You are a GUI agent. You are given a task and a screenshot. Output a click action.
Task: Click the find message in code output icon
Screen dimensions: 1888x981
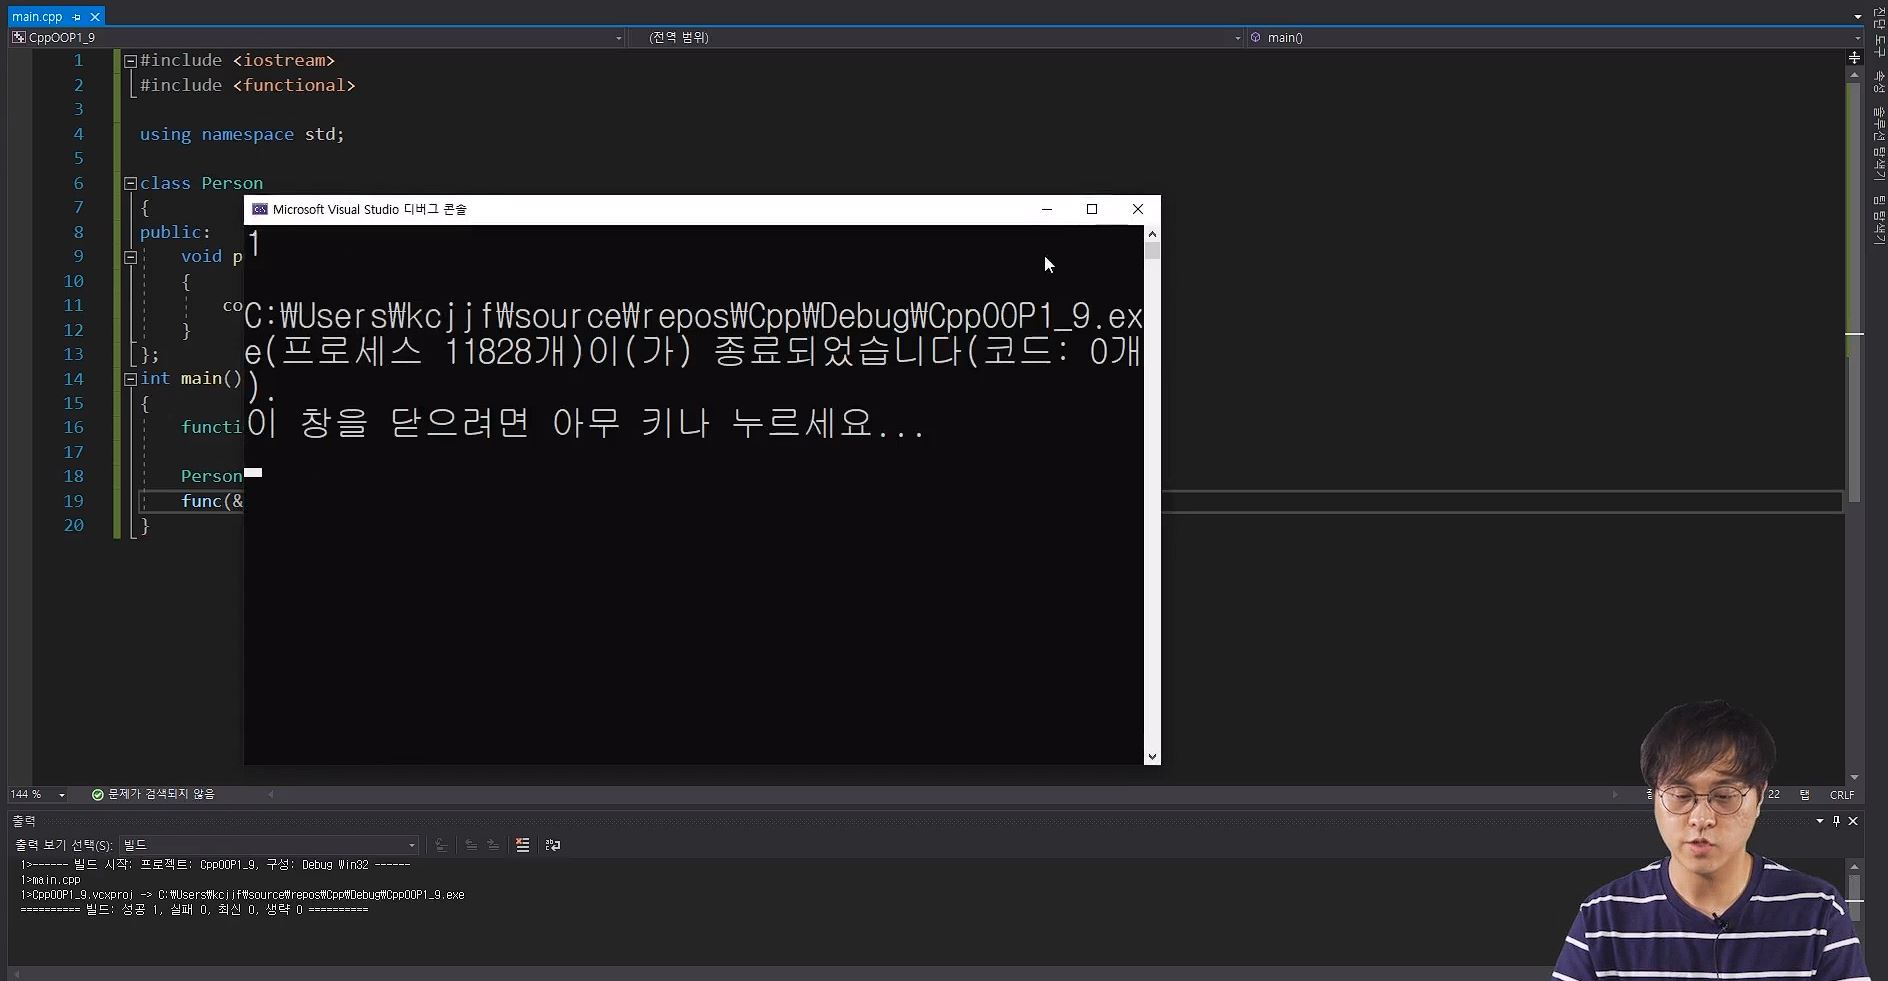440,845
